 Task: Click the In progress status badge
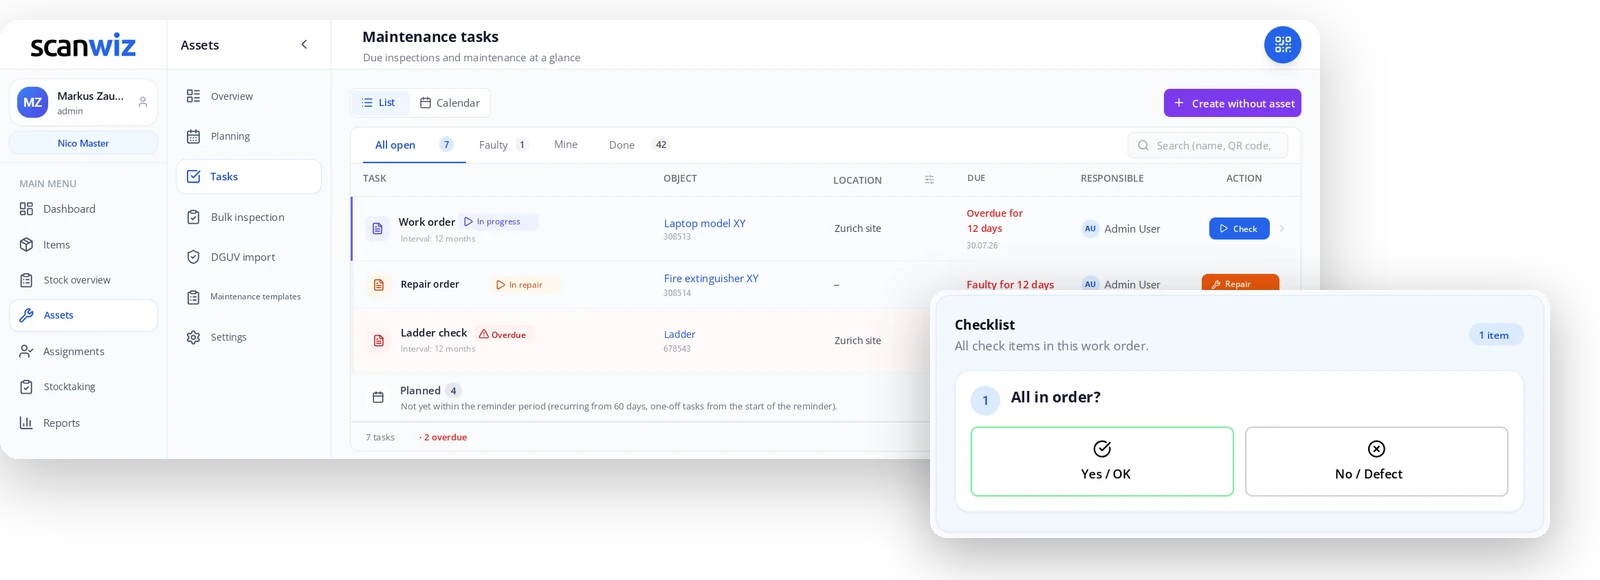498,222
